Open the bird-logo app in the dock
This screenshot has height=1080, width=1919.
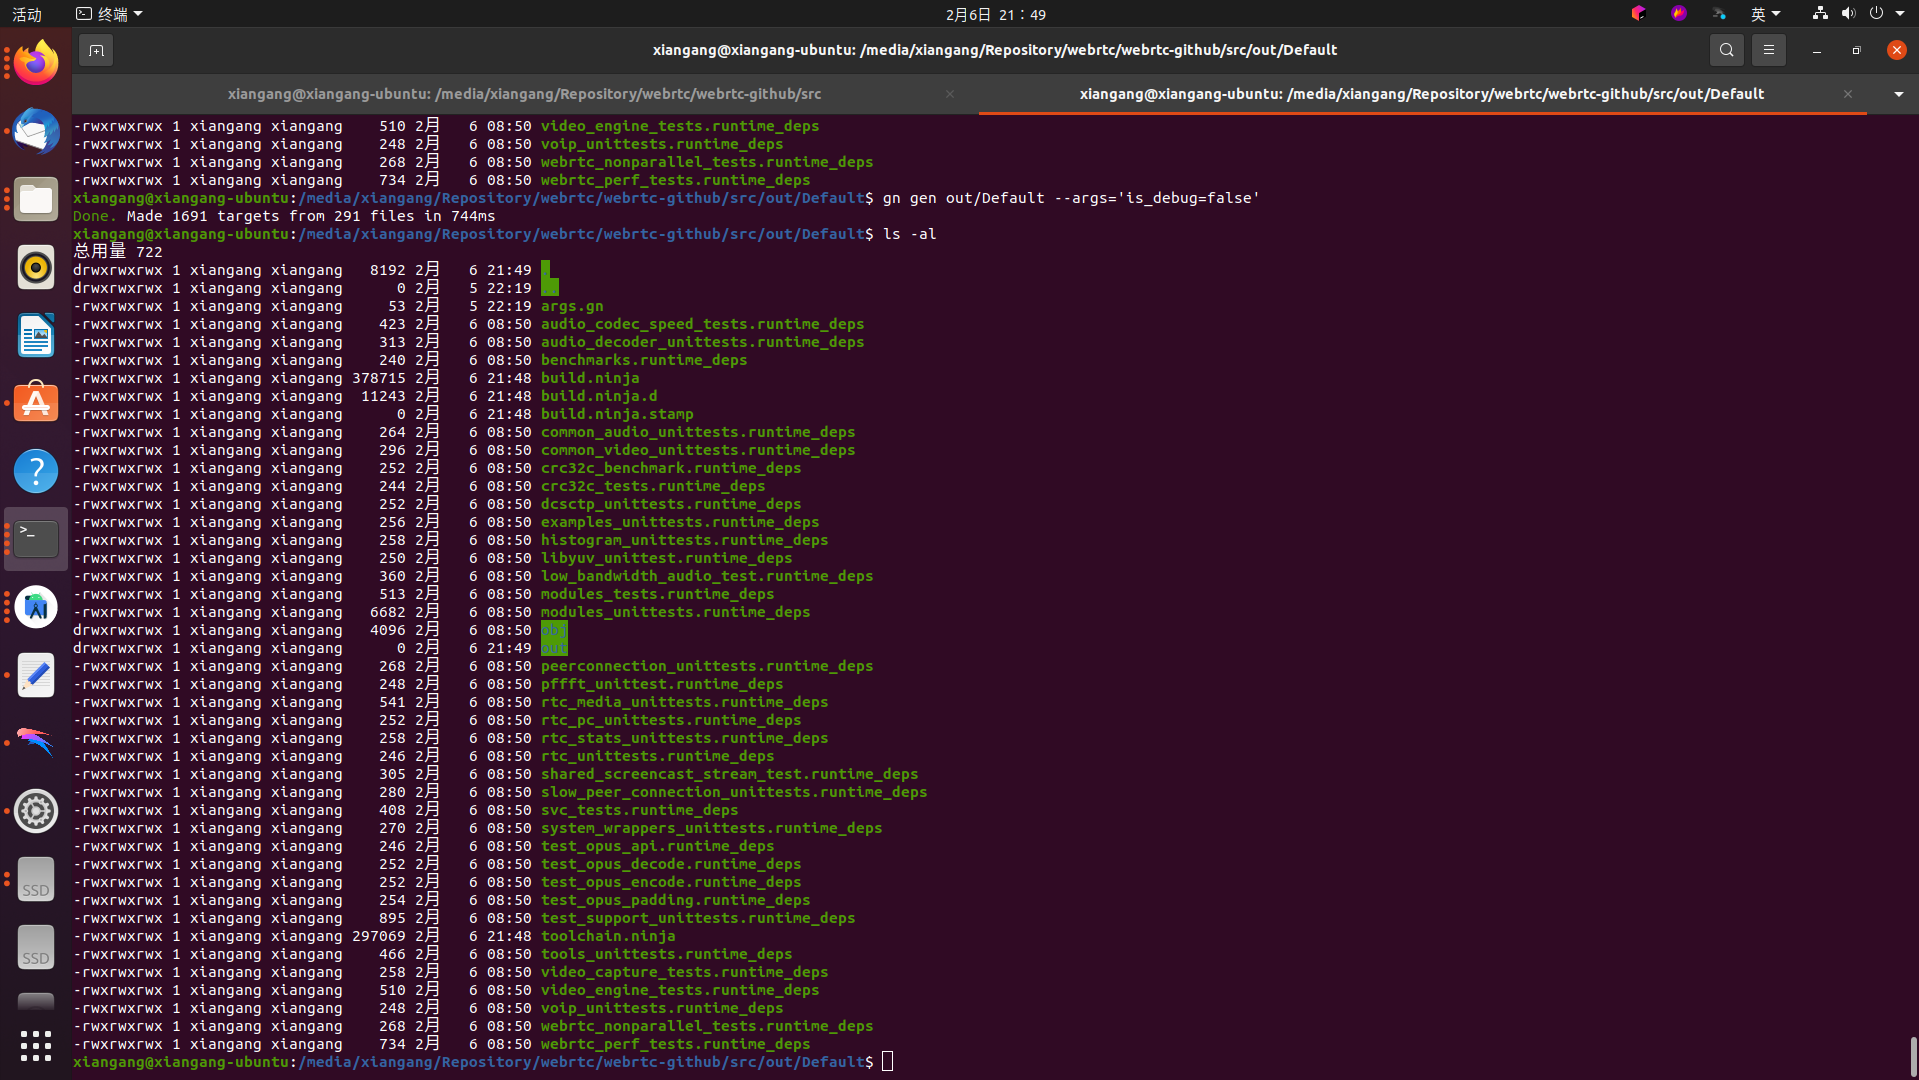click(x=36, y=743)
